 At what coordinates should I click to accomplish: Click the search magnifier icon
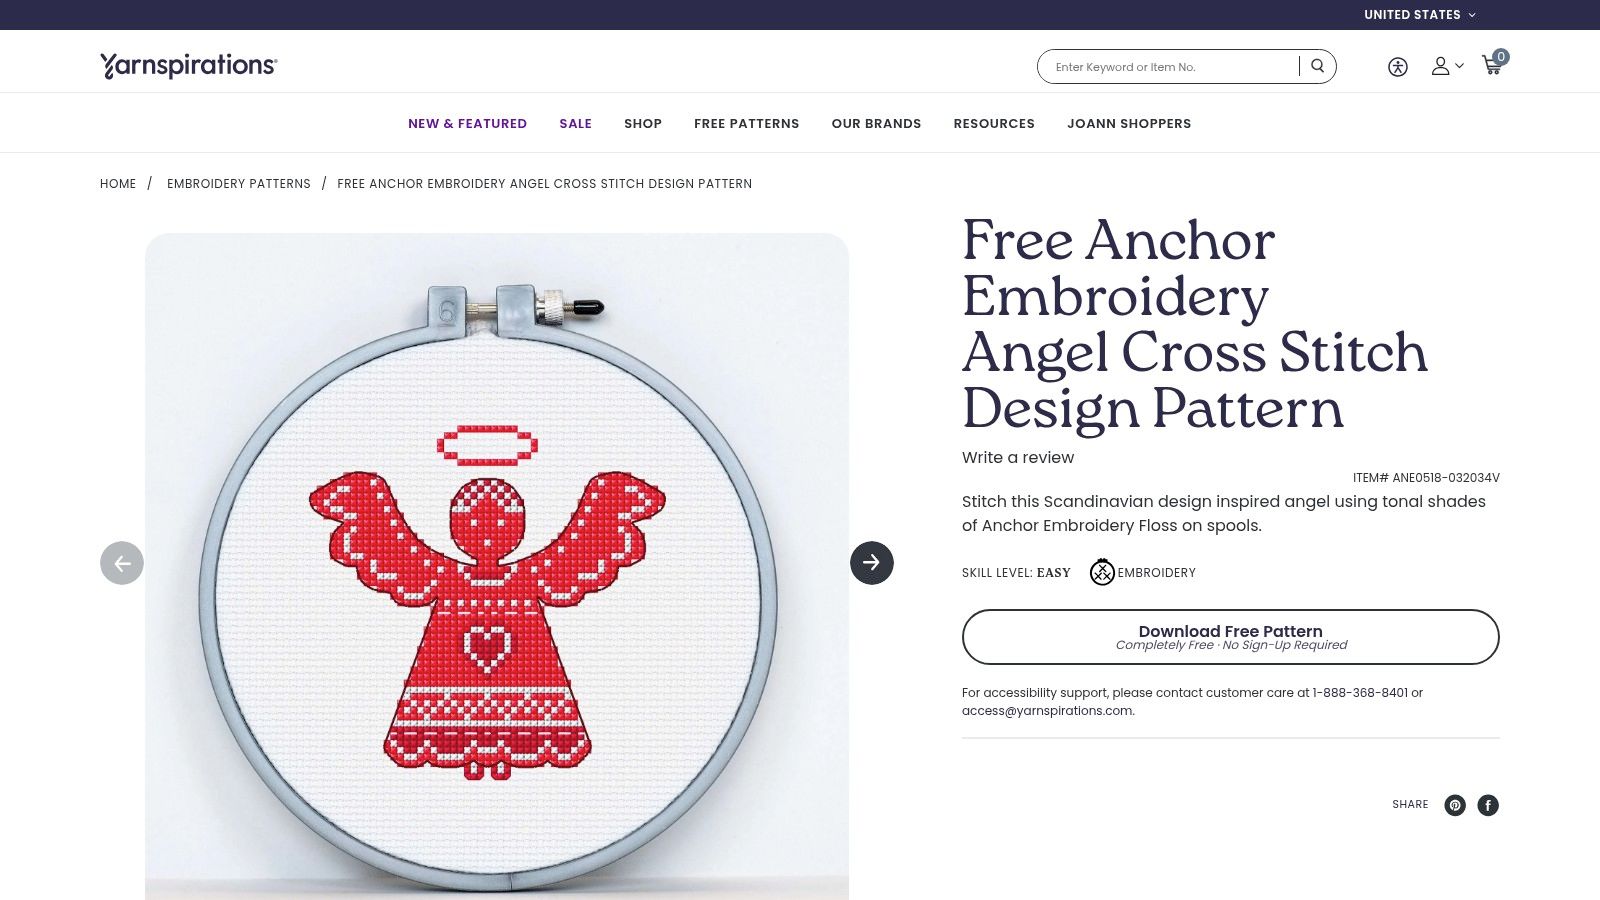click(1317, 66)
